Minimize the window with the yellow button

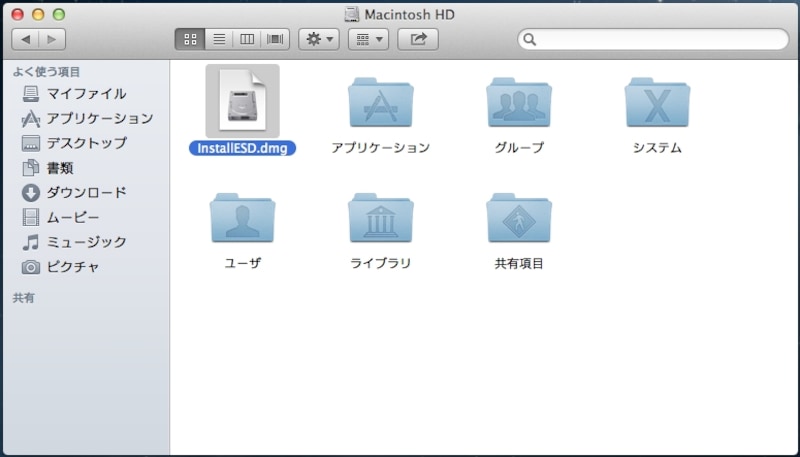tap(38, 14)
